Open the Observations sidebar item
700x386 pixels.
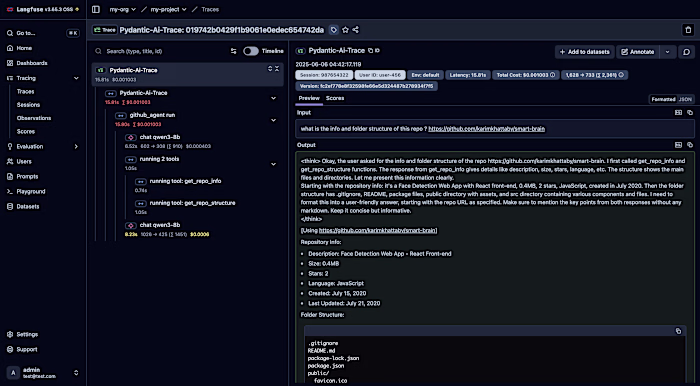33,118
